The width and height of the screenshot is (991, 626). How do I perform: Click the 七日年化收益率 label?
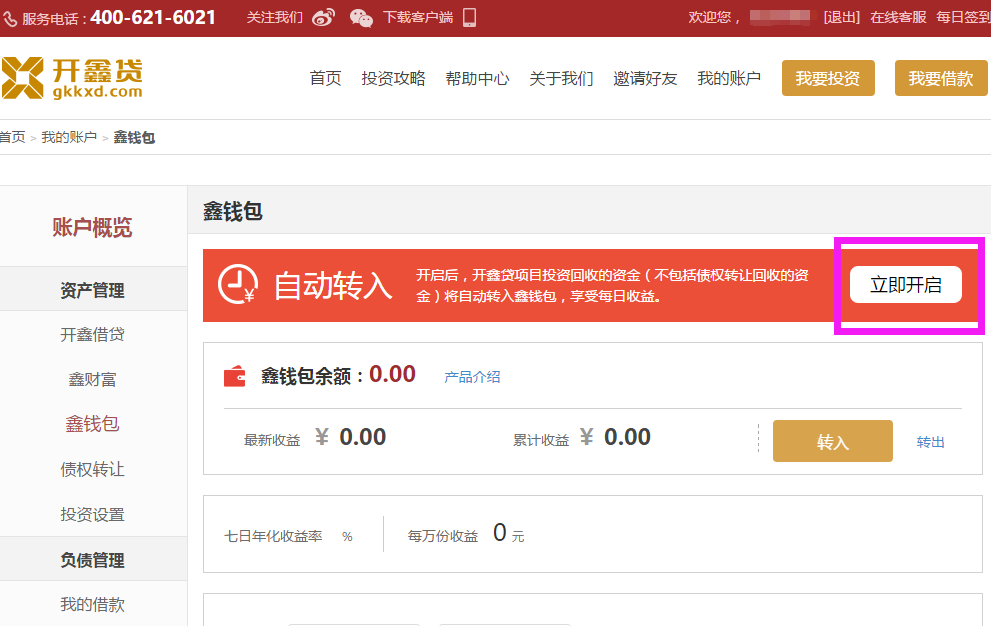273,536
